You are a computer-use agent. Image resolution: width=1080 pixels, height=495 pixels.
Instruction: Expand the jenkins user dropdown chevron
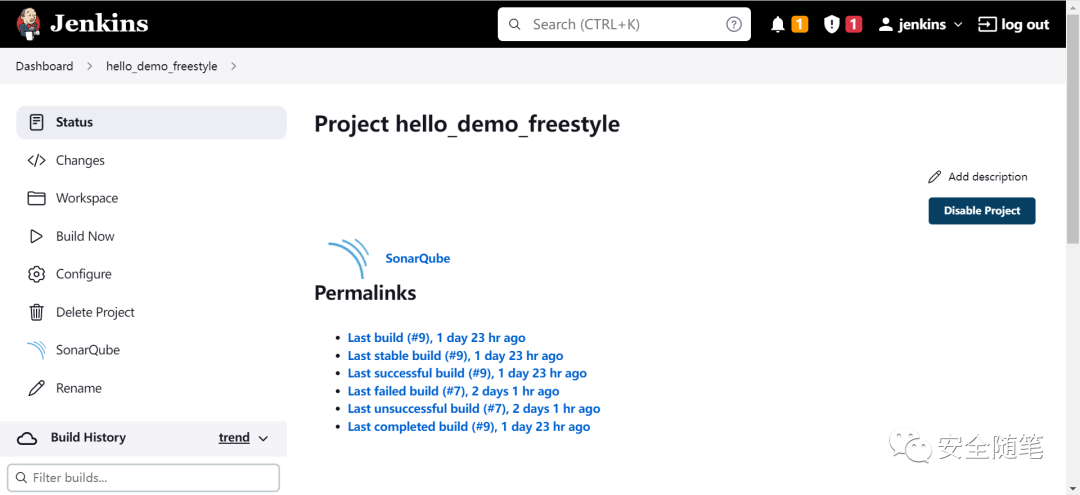coord(958,25)
